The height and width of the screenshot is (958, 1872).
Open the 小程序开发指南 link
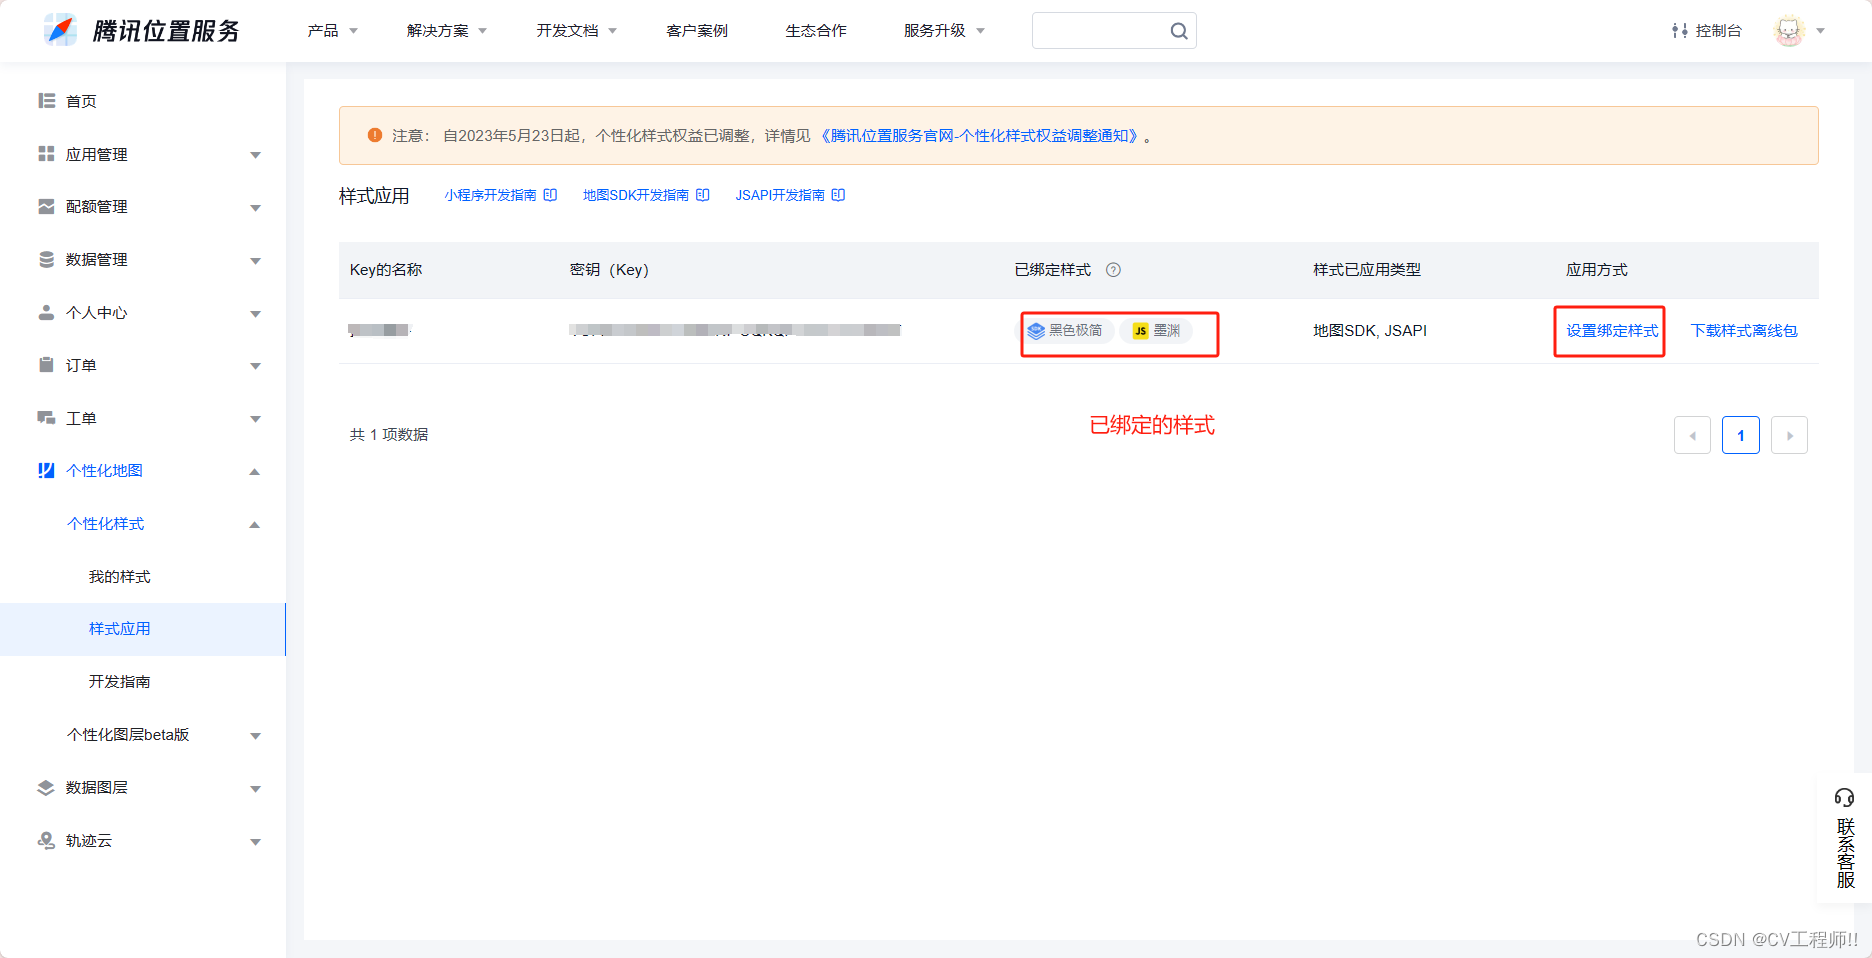click(x=490, y=195)
